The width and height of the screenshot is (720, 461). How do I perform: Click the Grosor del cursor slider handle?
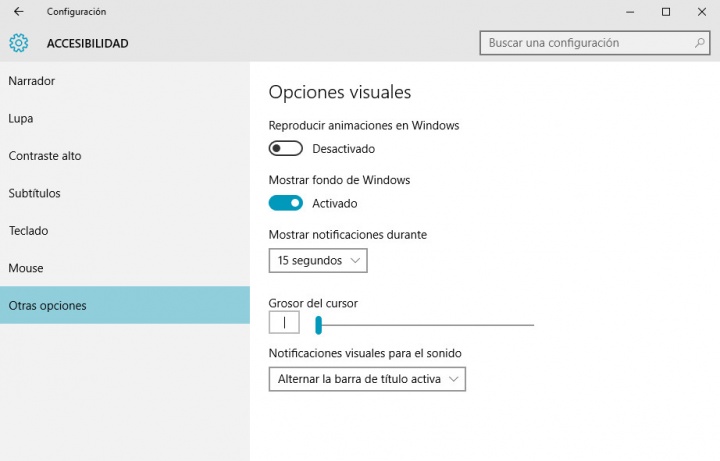(x=318, y=325)
